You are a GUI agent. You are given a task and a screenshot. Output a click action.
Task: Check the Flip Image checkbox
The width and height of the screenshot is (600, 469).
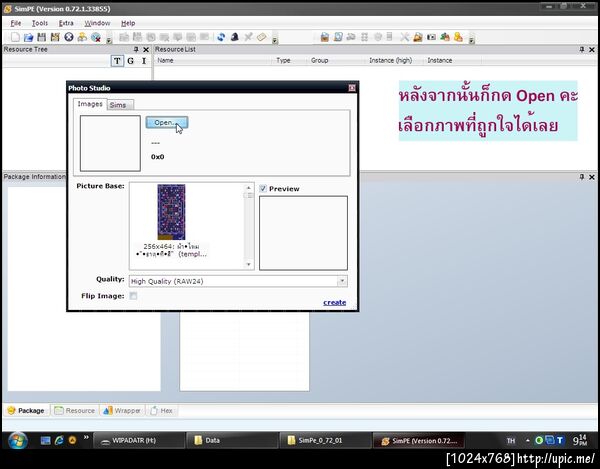pos(133,296)
